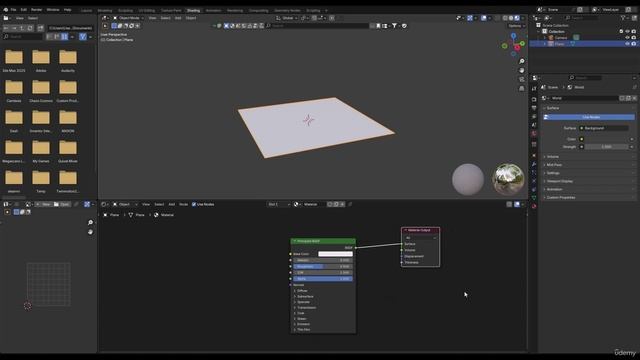Open the Window menu
This screenshot has height=360, width=640.
coord(53,9)
